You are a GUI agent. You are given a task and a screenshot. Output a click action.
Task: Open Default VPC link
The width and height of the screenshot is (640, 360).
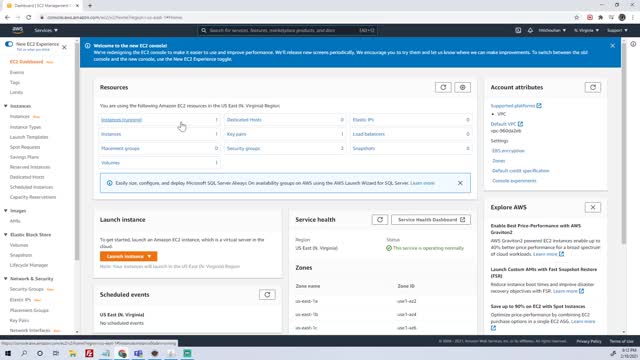pyautogui.click(x=507, y=124)
